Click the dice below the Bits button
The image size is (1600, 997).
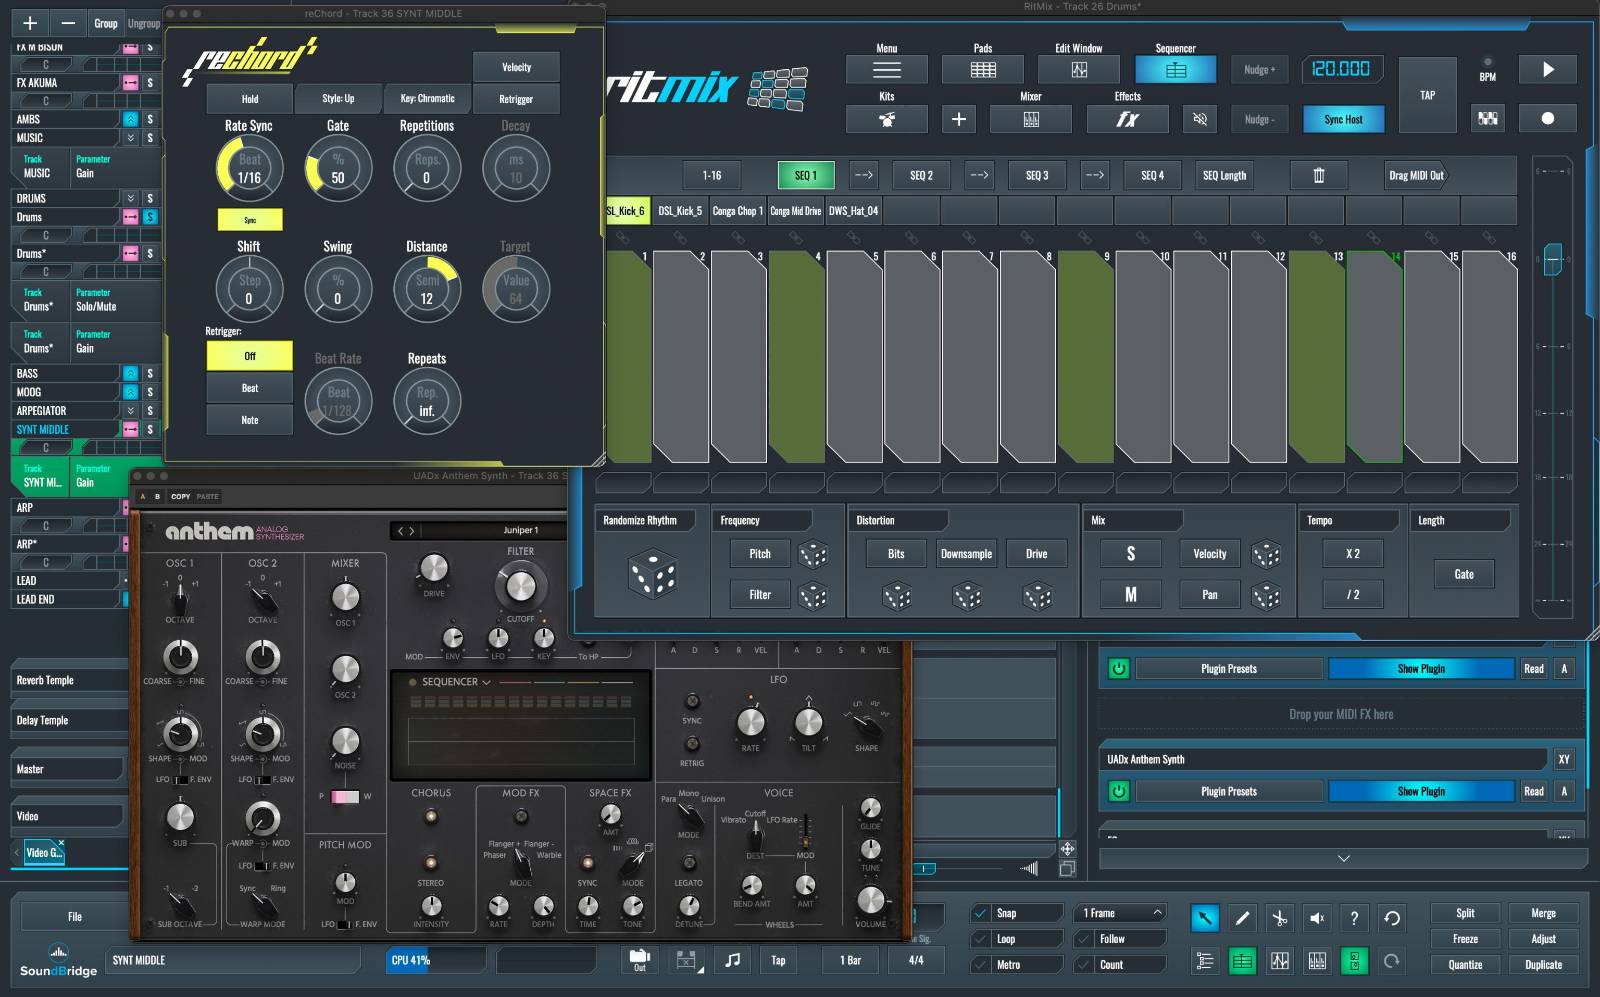[x=897, y=597]
